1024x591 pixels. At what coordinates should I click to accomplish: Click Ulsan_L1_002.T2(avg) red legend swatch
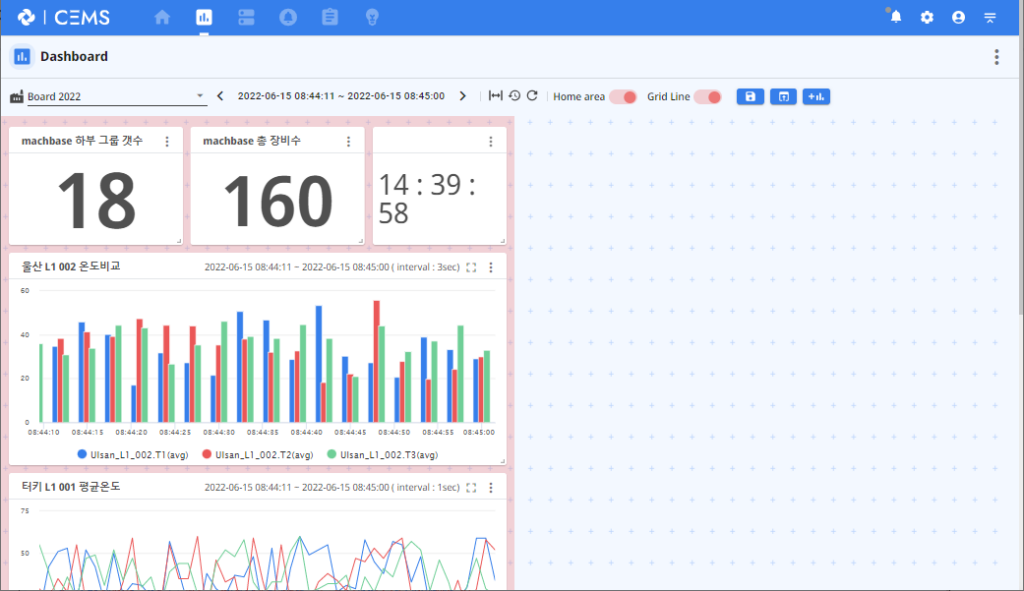pyautogui.click(x=207, y=454)
